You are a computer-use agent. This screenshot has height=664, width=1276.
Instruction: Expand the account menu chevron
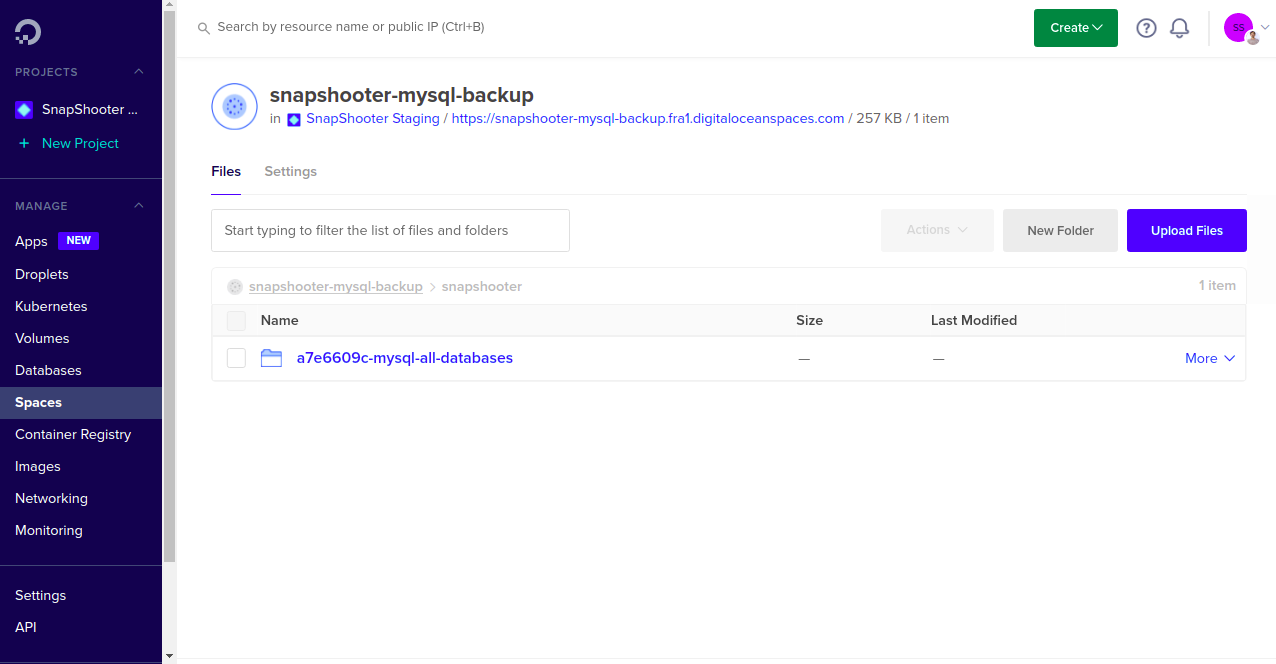click(1265, 28)
